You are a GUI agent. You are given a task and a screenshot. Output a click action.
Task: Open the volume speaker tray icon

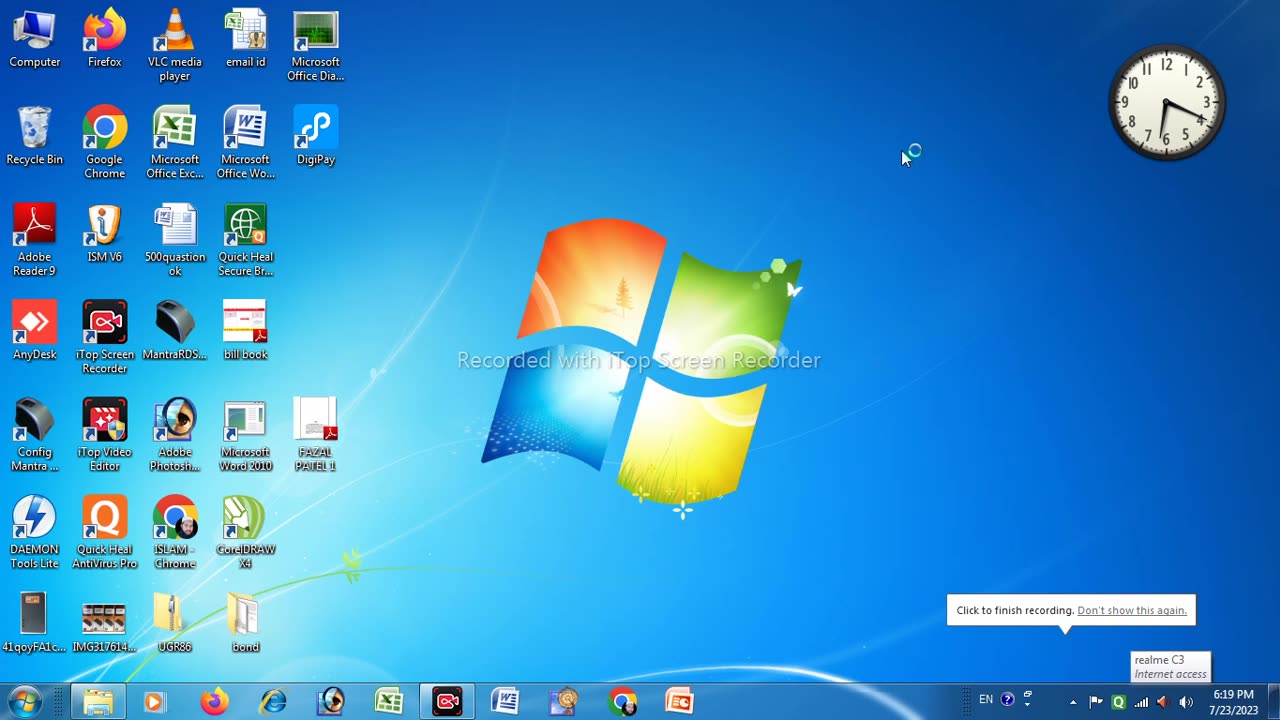pos(1186,702)
